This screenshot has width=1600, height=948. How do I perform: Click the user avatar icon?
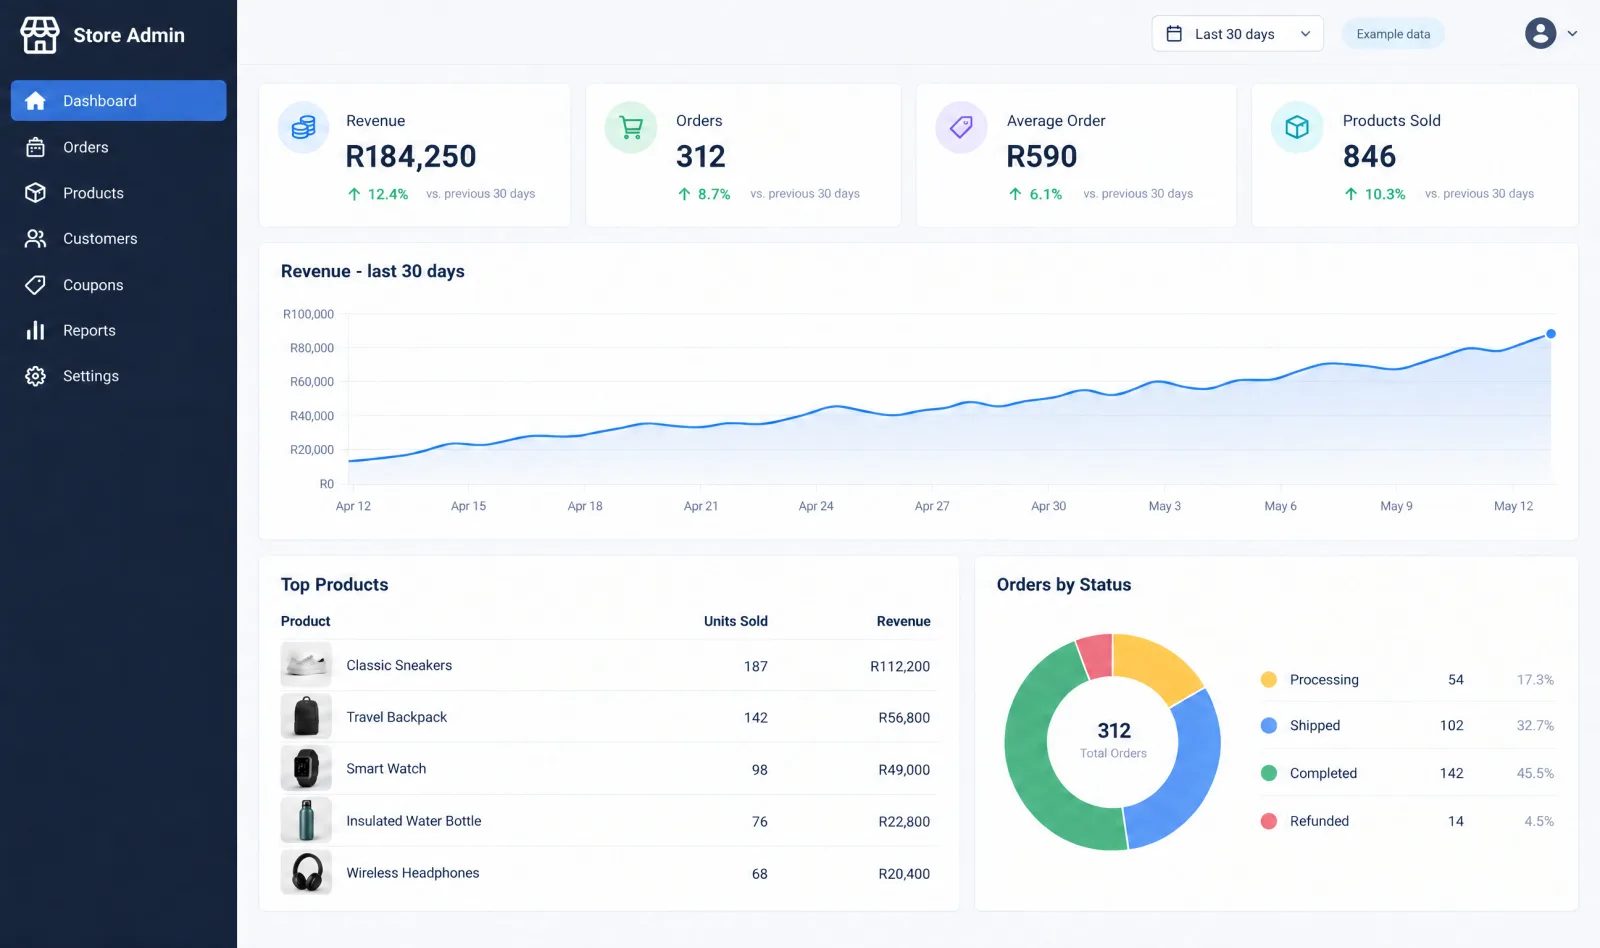pos(1540,33)
